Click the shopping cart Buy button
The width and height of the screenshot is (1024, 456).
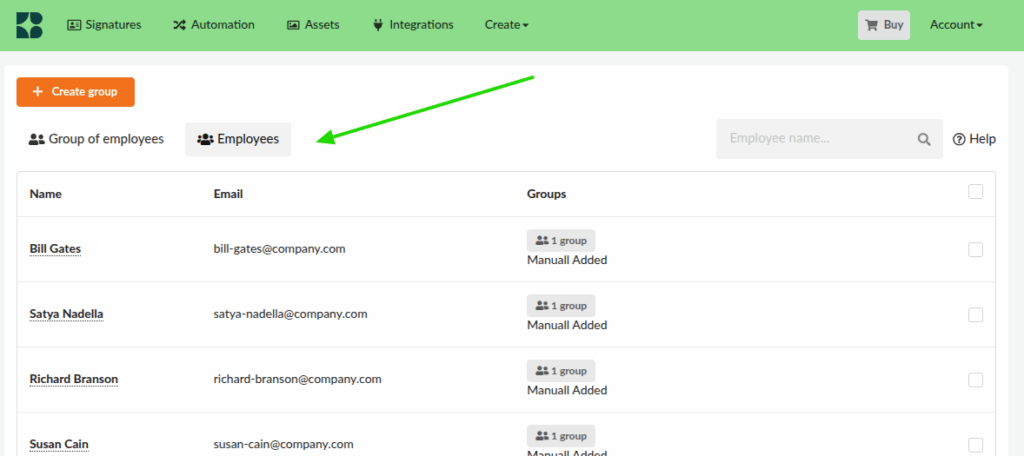click(x=883, y=25)
